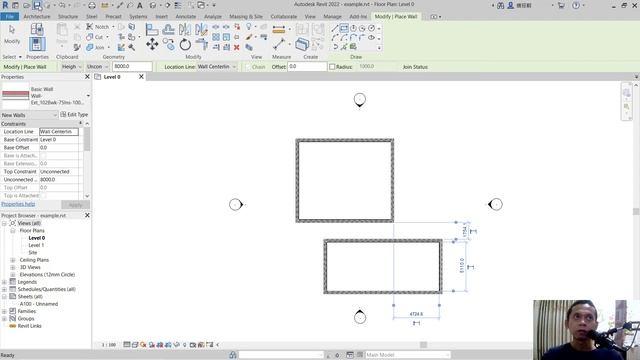The width and height of the screenshot is (640, 360).
Task: Click the Cut geometry tool
Action: point(94,37)
